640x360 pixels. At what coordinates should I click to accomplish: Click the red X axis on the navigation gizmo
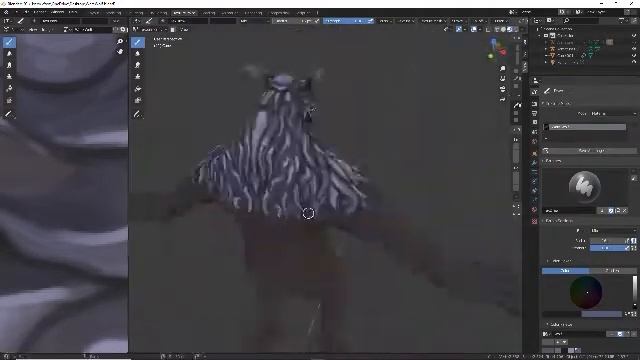pos(503,52)
